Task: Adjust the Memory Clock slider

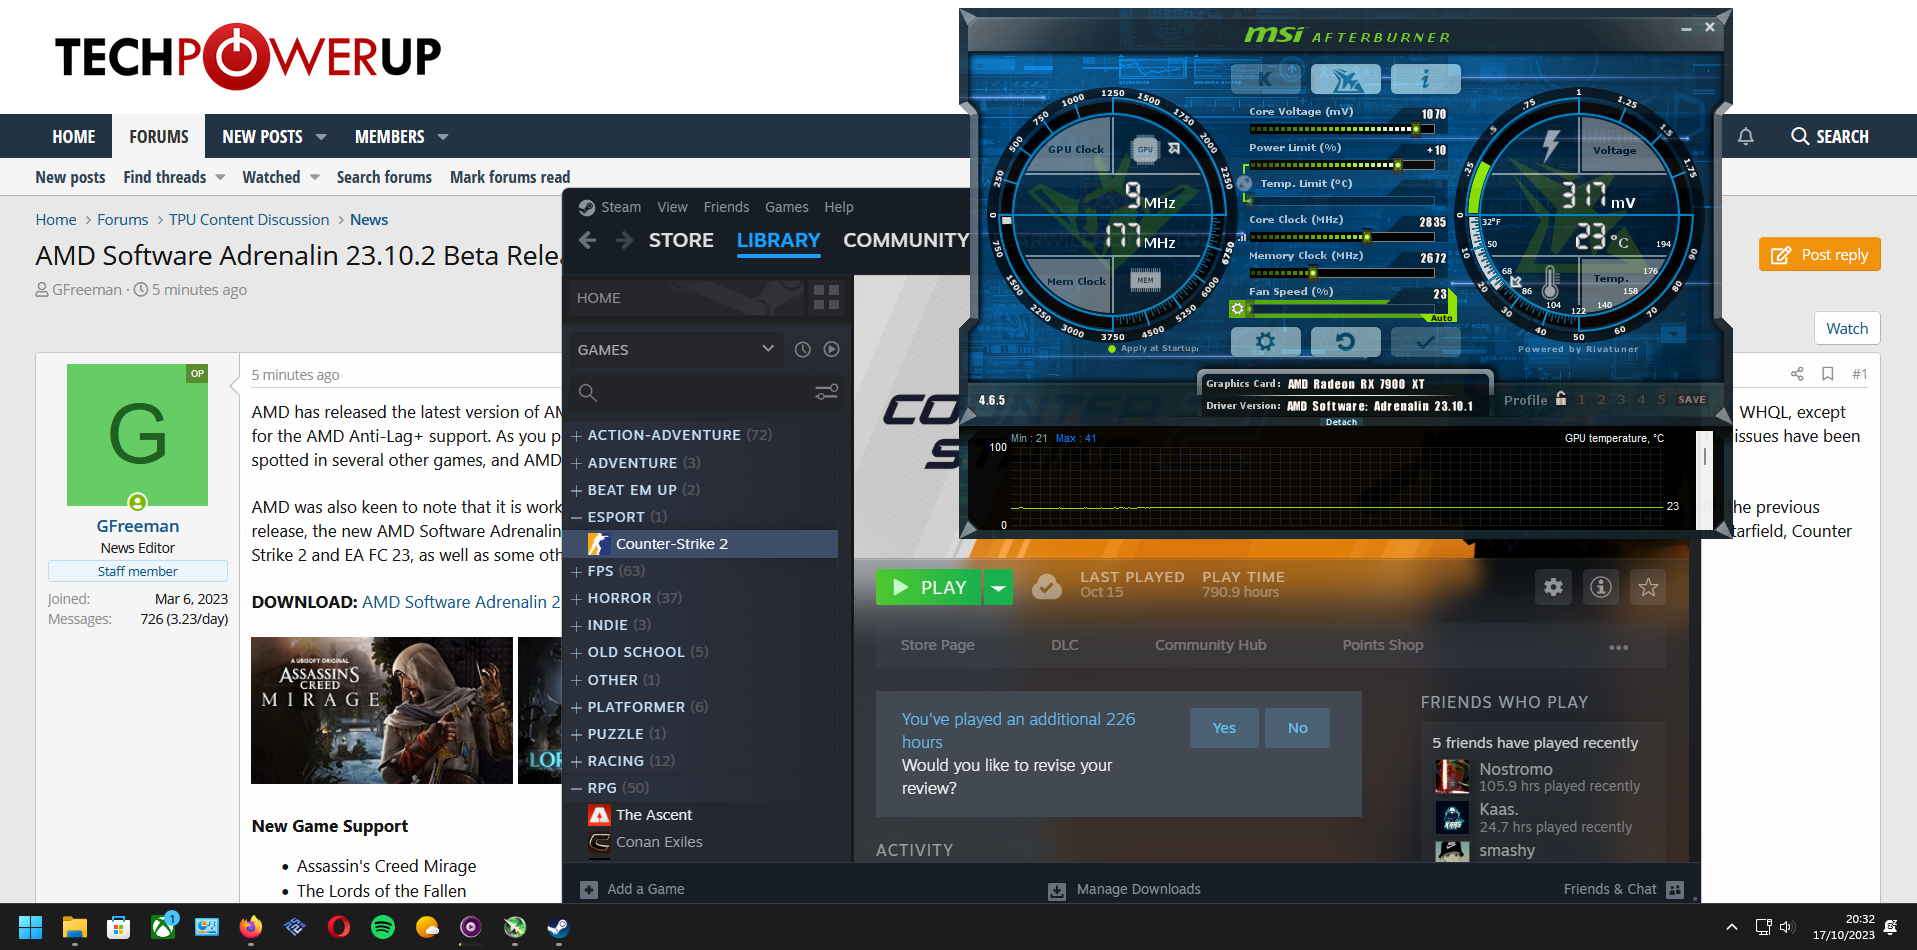Action: click(x=1341, y=272)
